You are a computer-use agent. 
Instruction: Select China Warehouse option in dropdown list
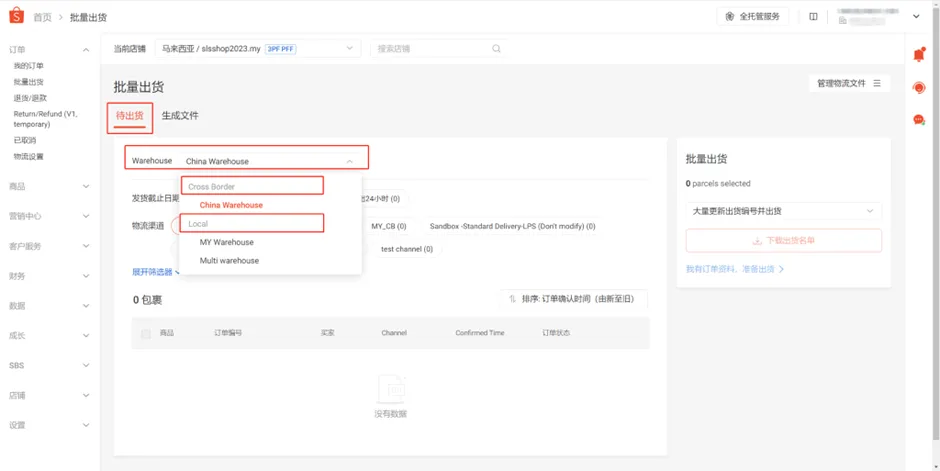click(x=231, y=205)
